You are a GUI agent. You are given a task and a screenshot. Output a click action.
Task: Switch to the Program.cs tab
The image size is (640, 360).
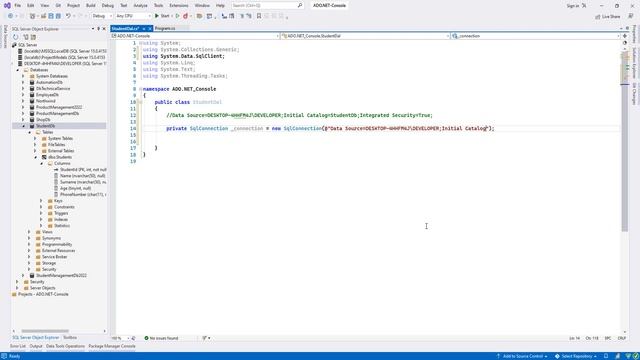pyautogui.click(x=165, y=29)
